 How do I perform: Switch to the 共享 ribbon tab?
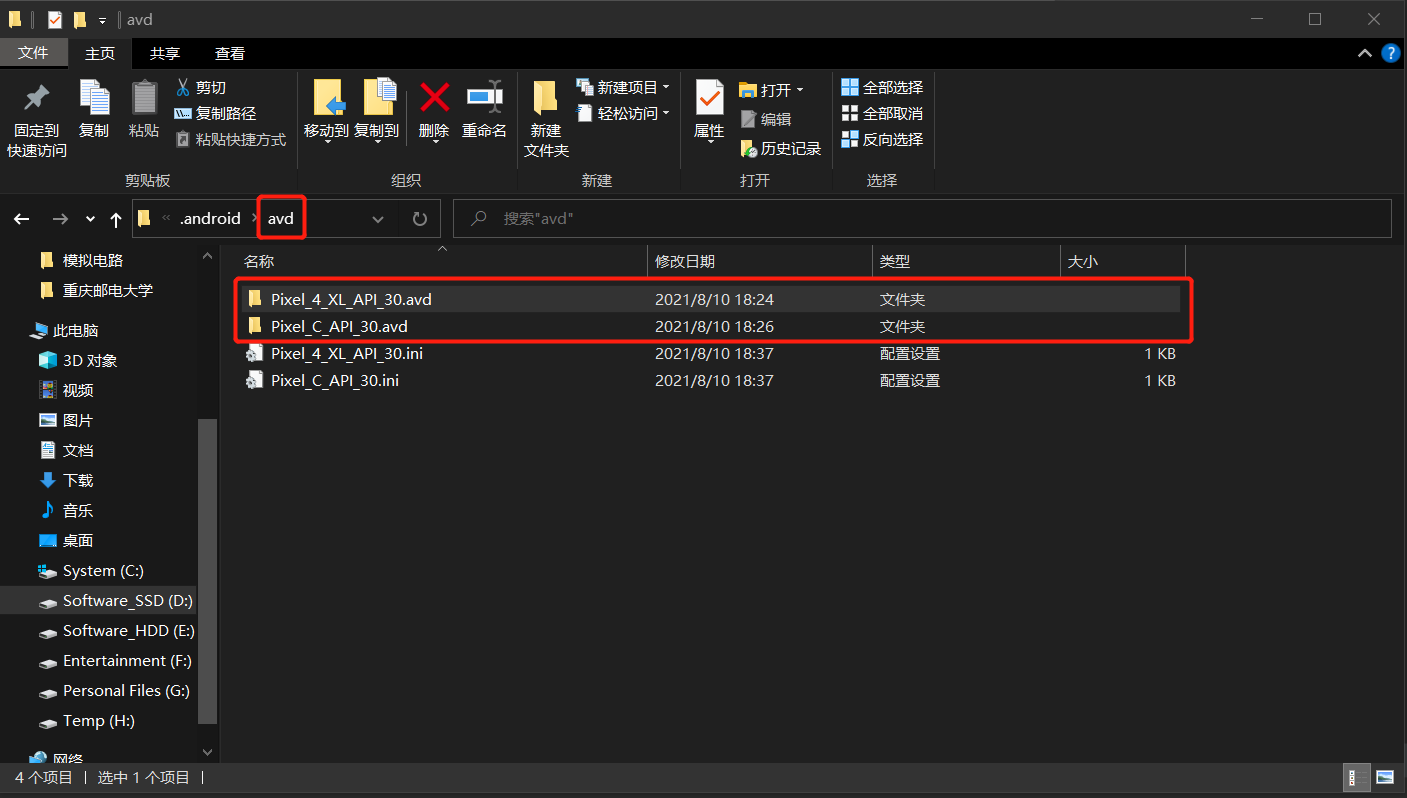point(165,53)
